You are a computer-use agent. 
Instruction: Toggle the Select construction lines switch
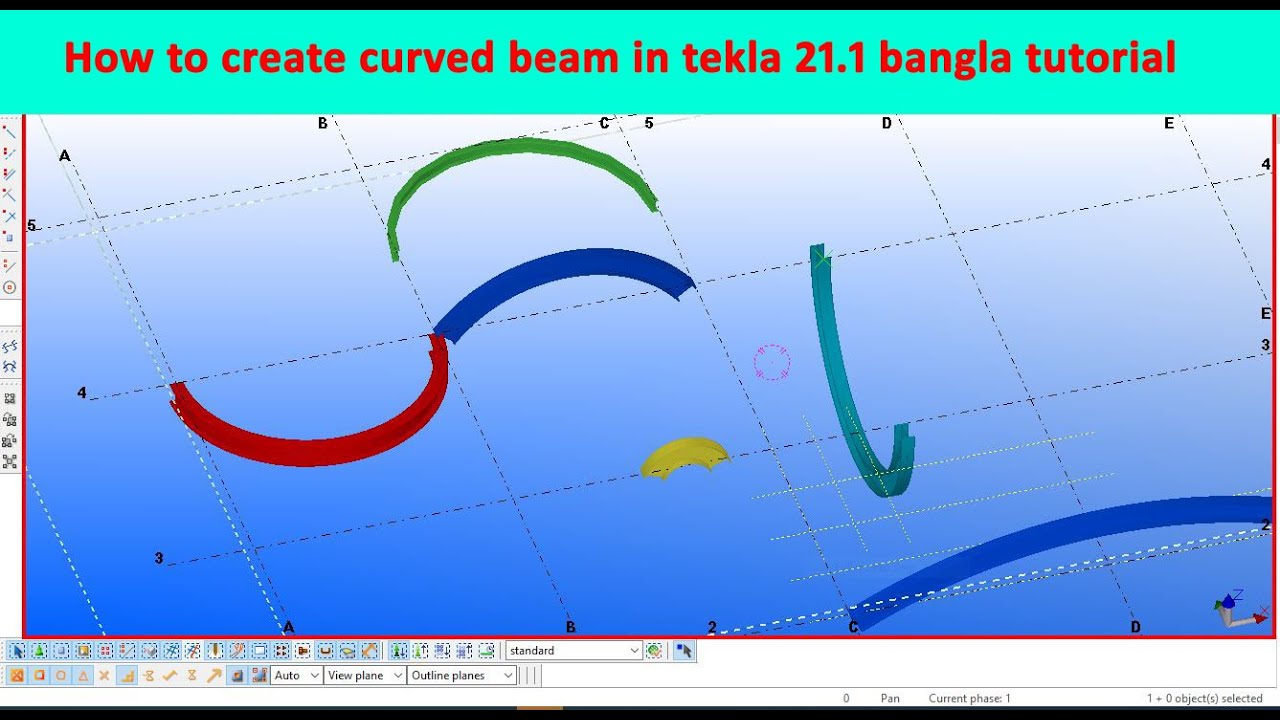click(127, 650)
